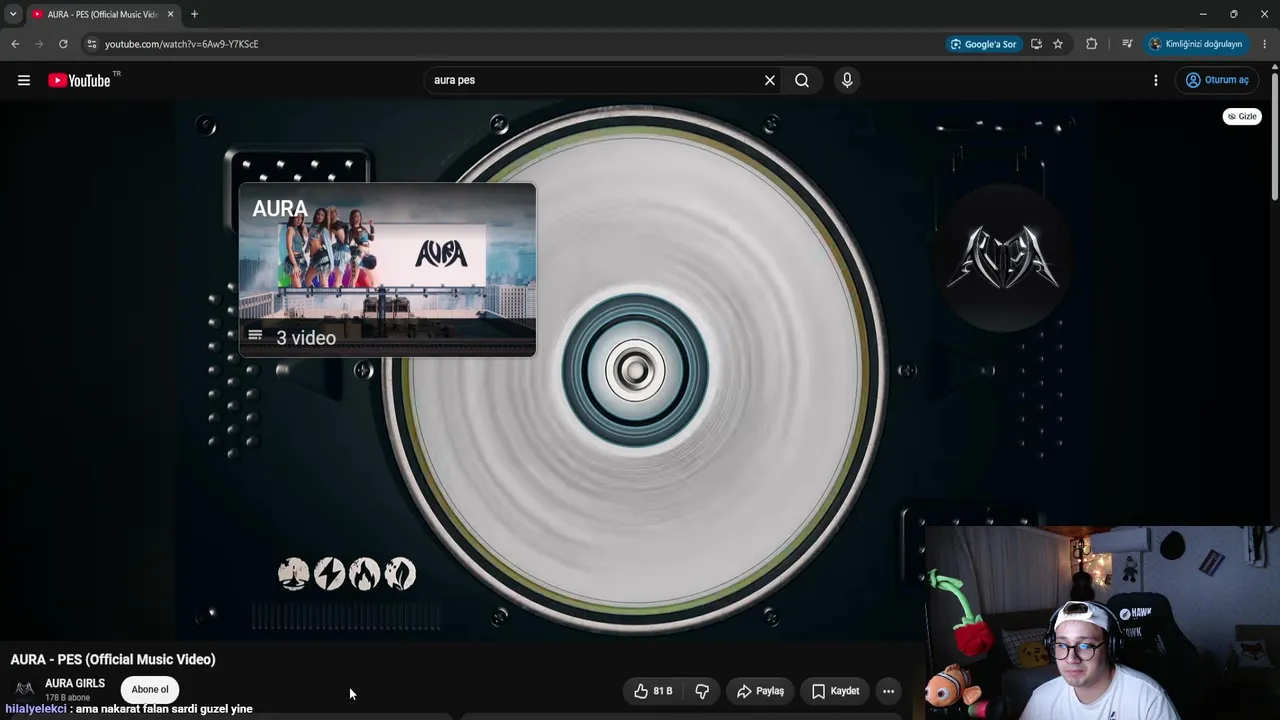Start voice search with microphone

point(847,80)
